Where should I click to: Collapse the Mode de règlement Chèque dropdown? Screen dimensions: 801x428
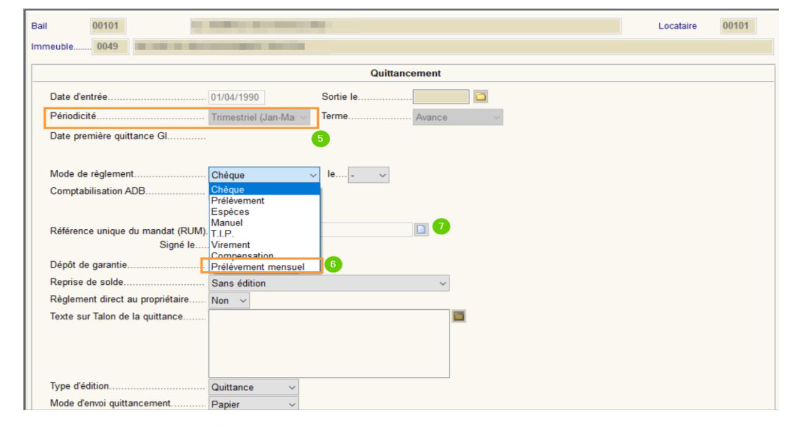pos(264,175)
